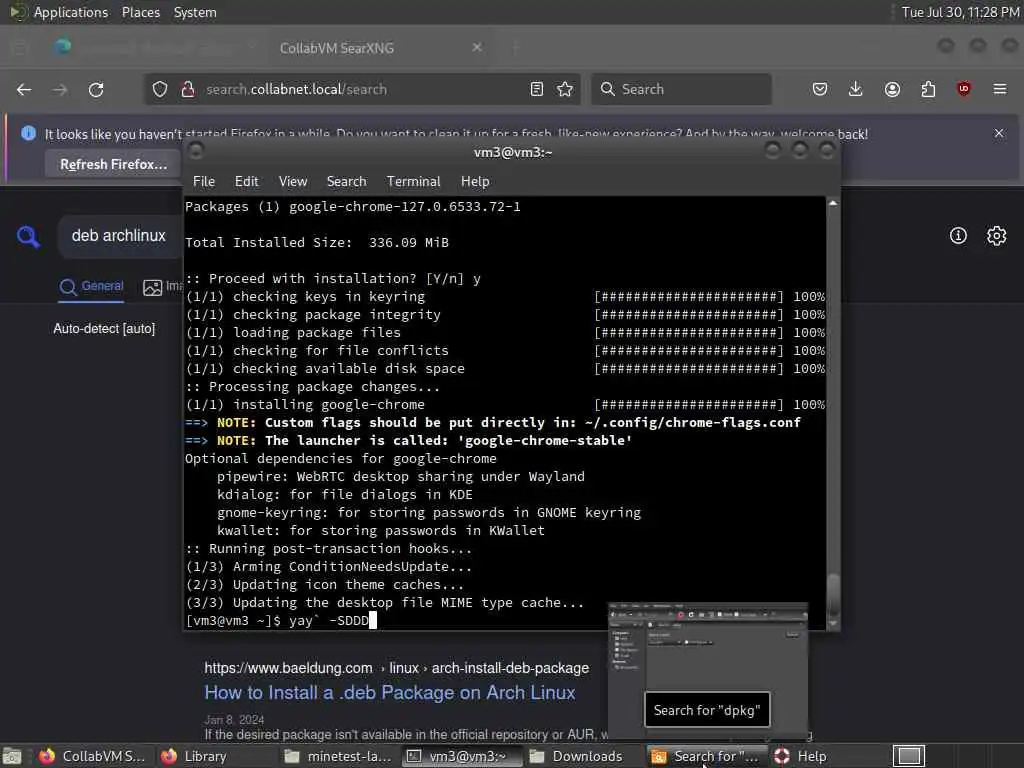Switch to Downloads taskbar window
This screenshot has height=768, width=1024.
coord(576,756)
